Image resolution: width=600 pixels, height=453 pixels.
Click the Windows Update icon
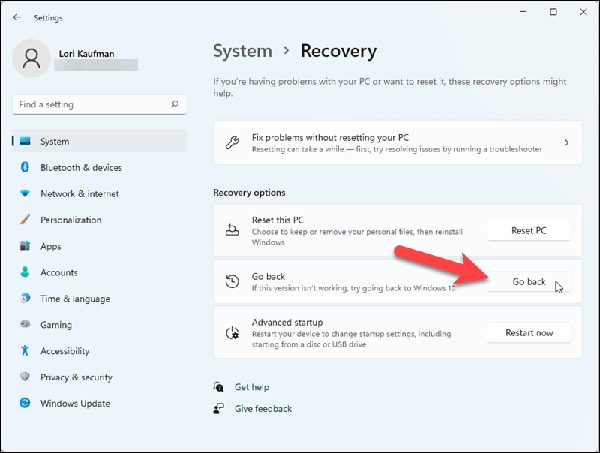pyautogui.click(x=25, y=403)
